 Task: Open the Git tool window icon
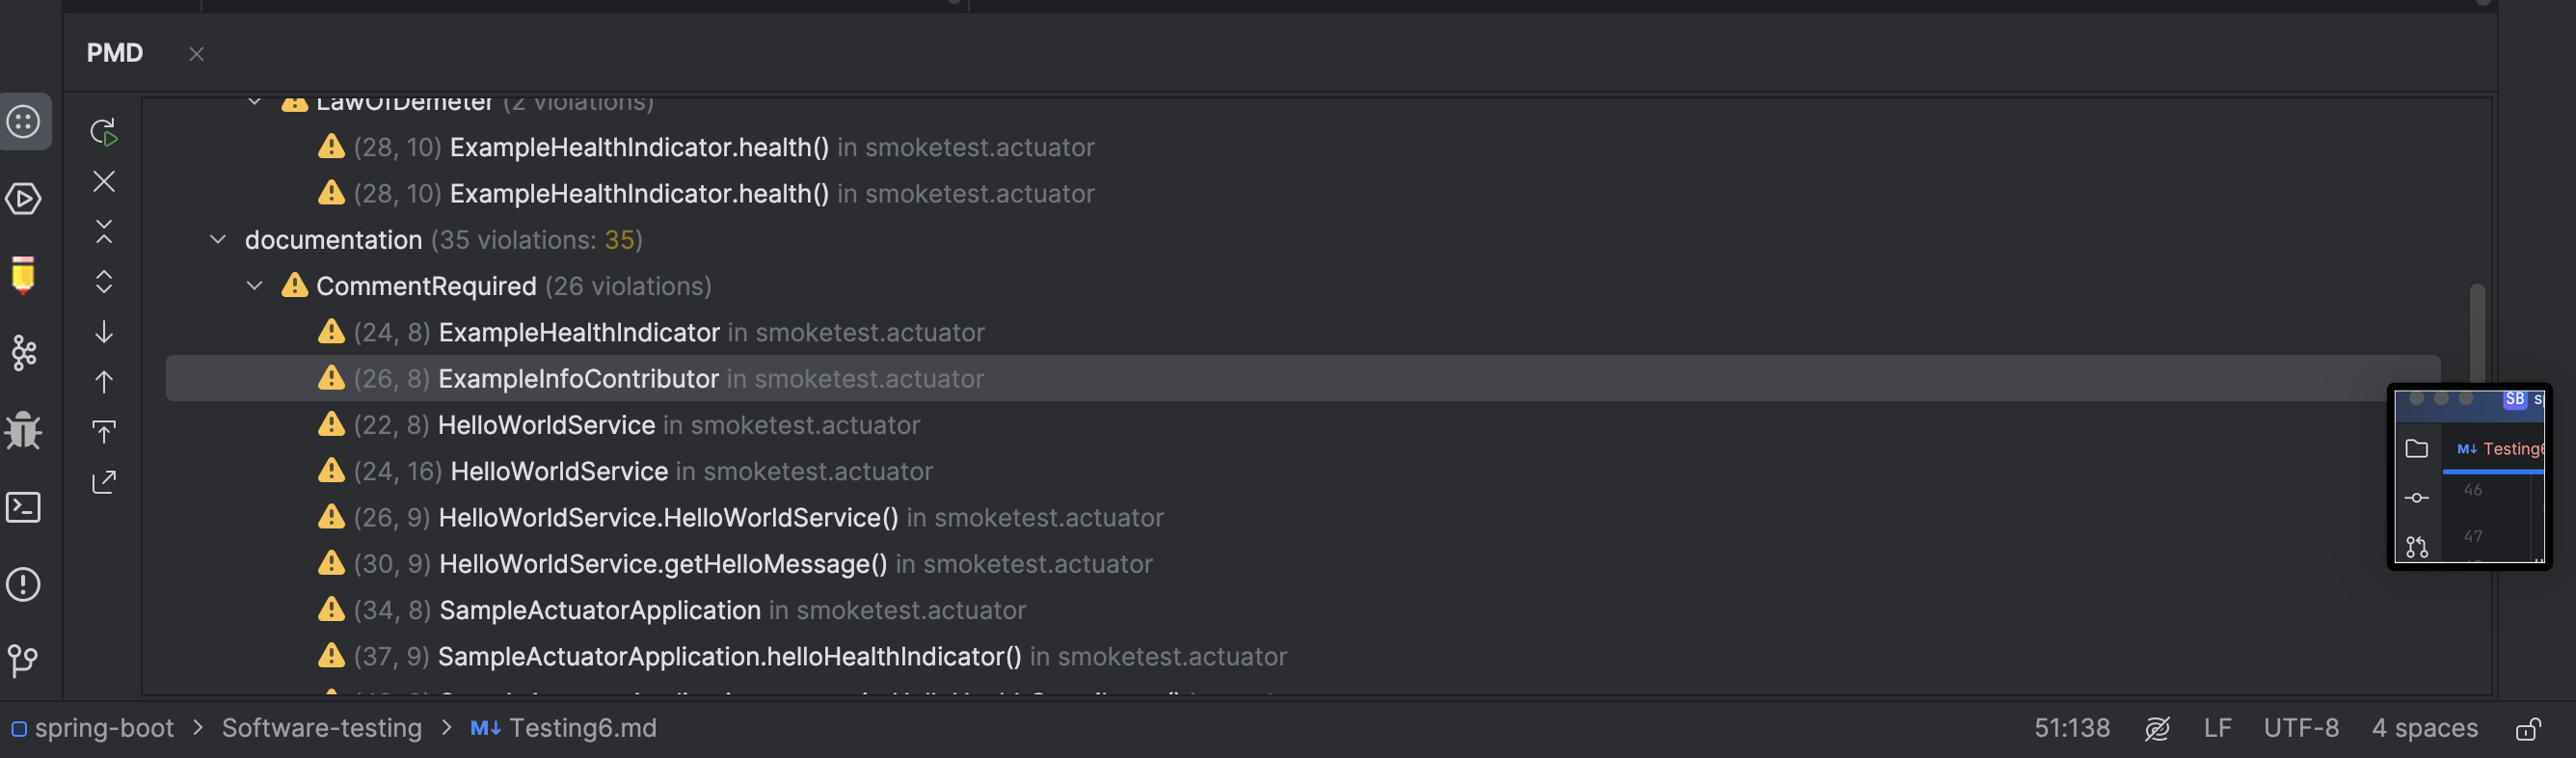pyautogui.click(x=24, y=660)
